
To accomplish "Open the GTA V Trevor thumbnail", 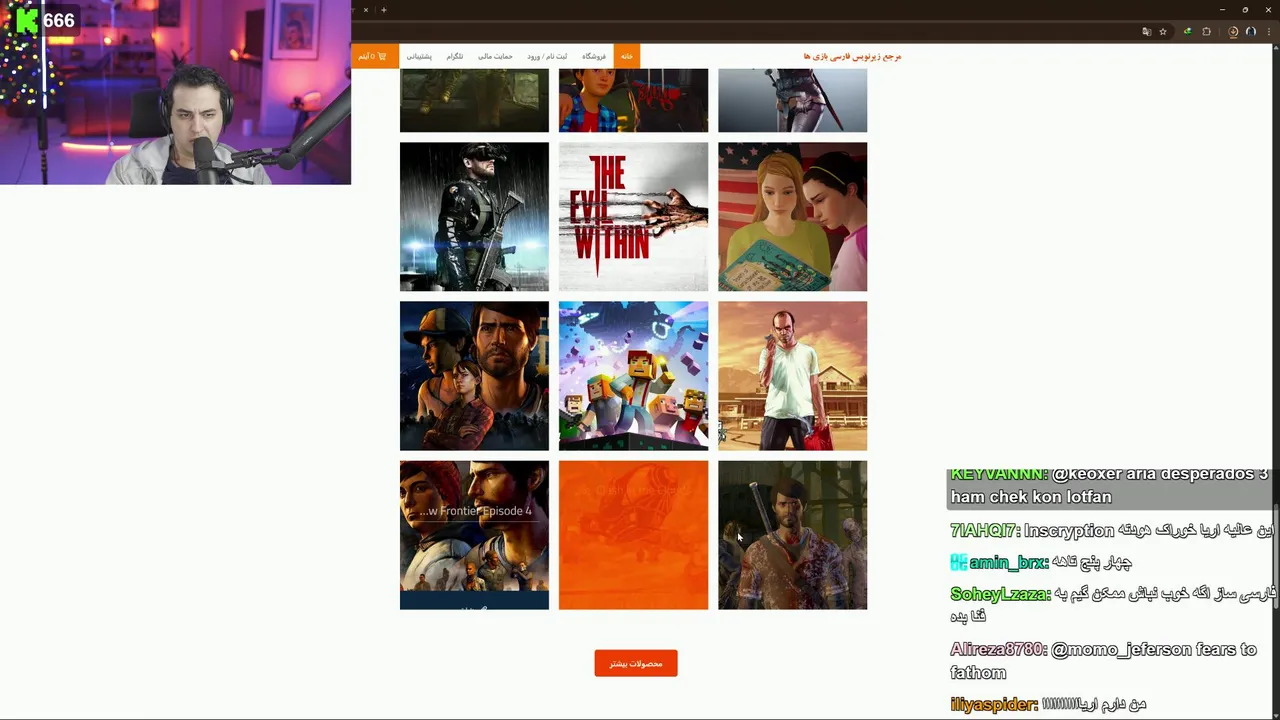I will 792,376.
